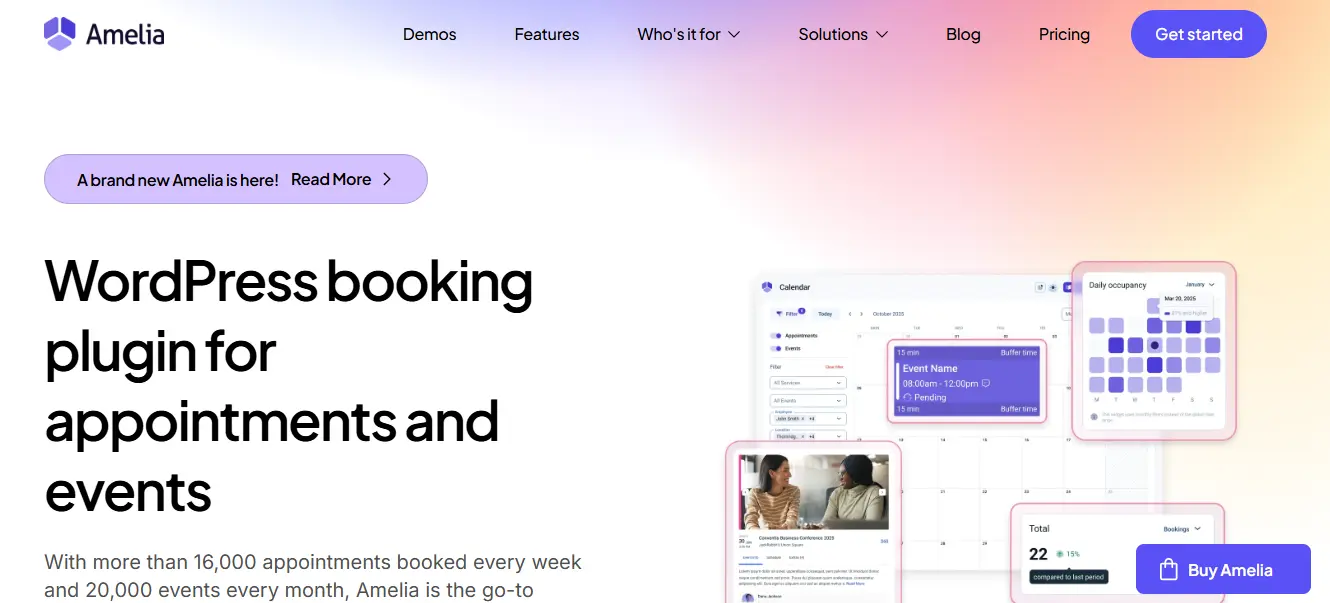Expand the chevron next to Solutions
The width and height of the screenshot is (1330, 603).
[x=882, y=34]
